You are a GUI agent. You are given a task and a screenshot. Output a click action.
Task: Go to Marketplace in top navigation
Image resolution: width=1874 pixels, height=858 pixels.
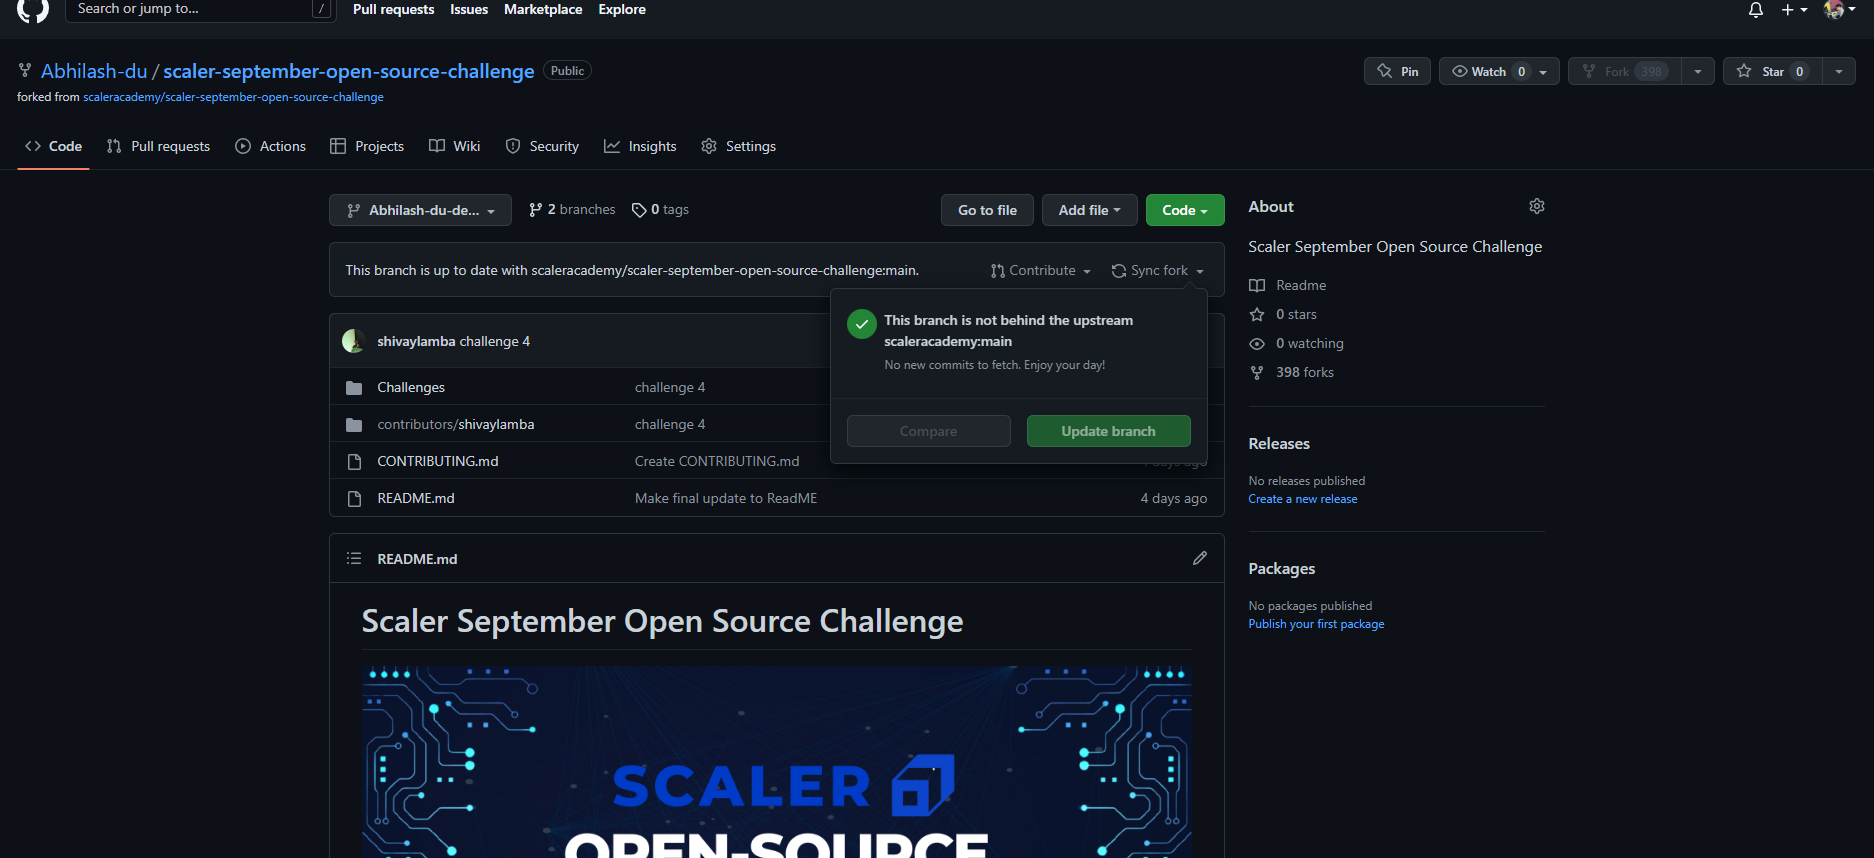[543, 9]
